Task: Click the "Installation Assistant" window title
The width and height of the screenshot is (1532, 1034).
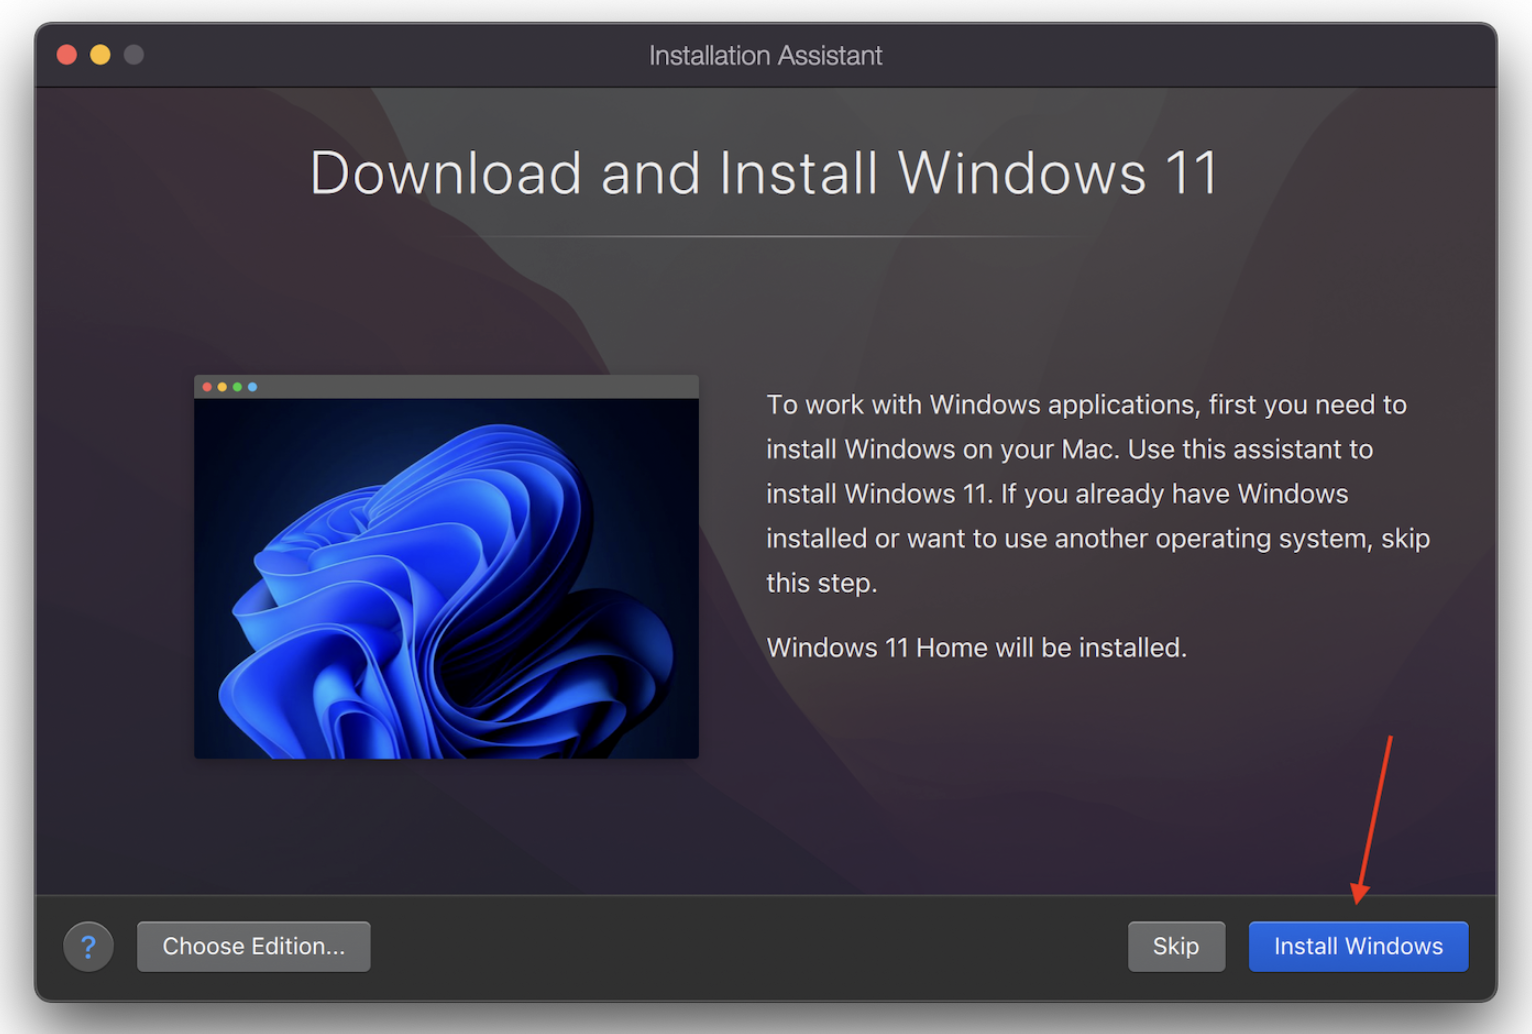Action: coord(765,55)
